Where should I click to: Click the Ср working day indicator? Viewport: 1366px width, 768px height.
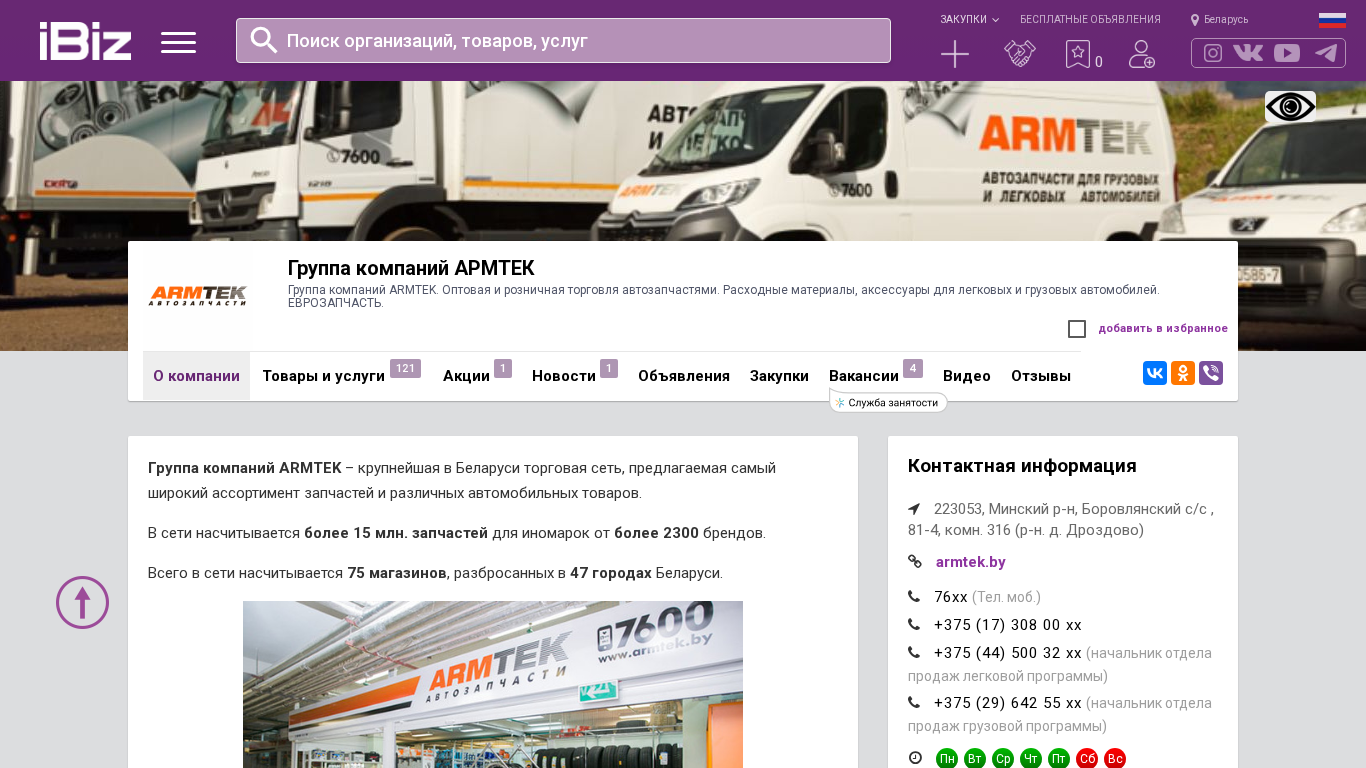[1003, 759]
